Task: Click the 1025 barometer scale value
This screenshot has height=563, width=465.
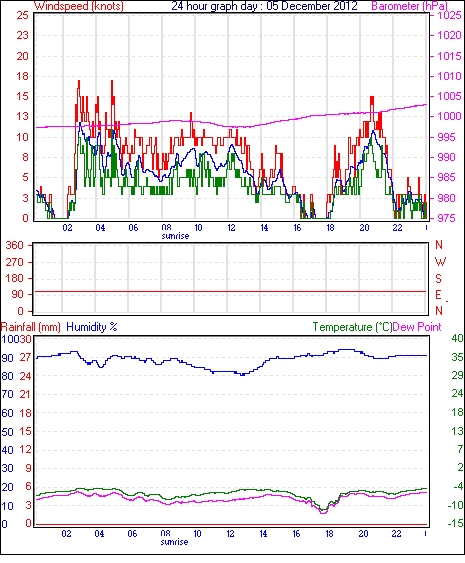Action: 449,15
